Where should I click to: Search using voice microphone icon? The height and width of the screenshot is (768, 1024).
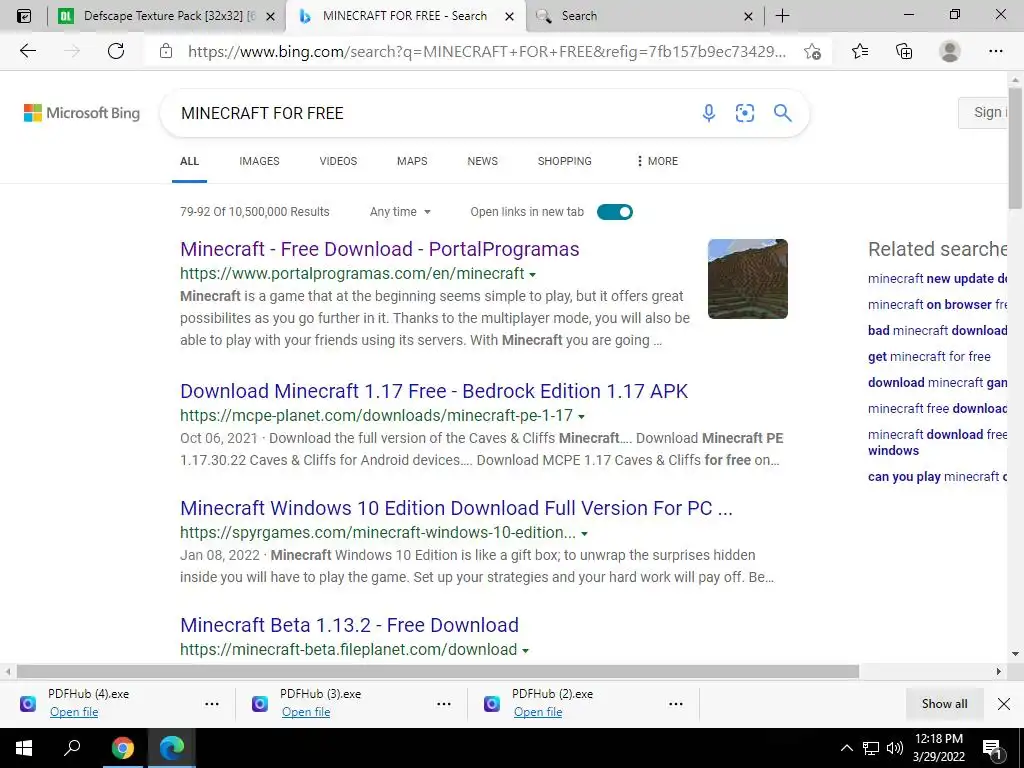(709, 113)
